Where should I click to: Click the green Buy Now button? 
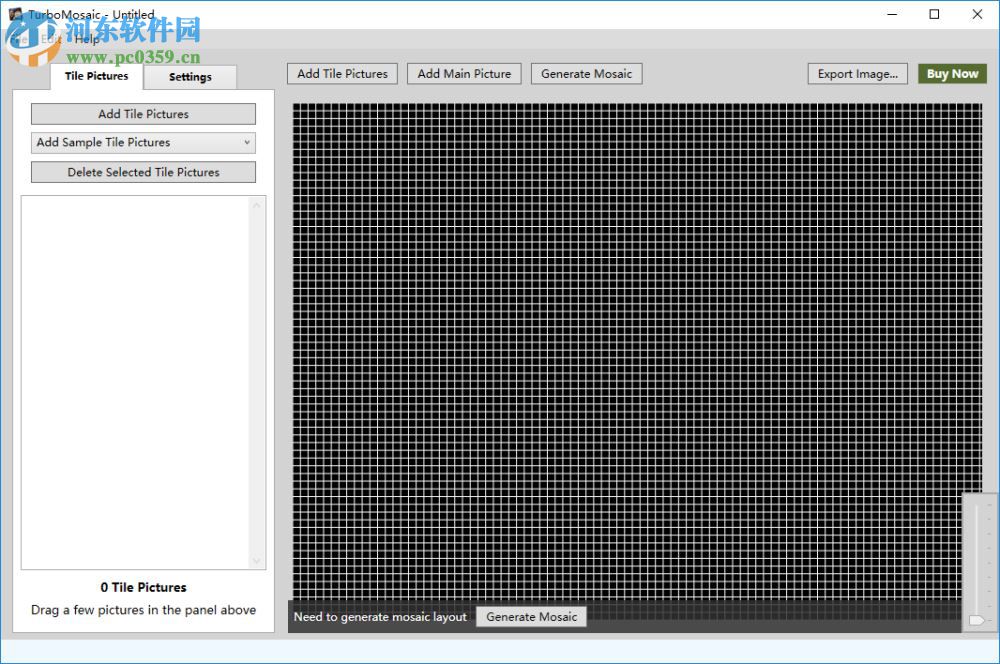tap(952, 74)
